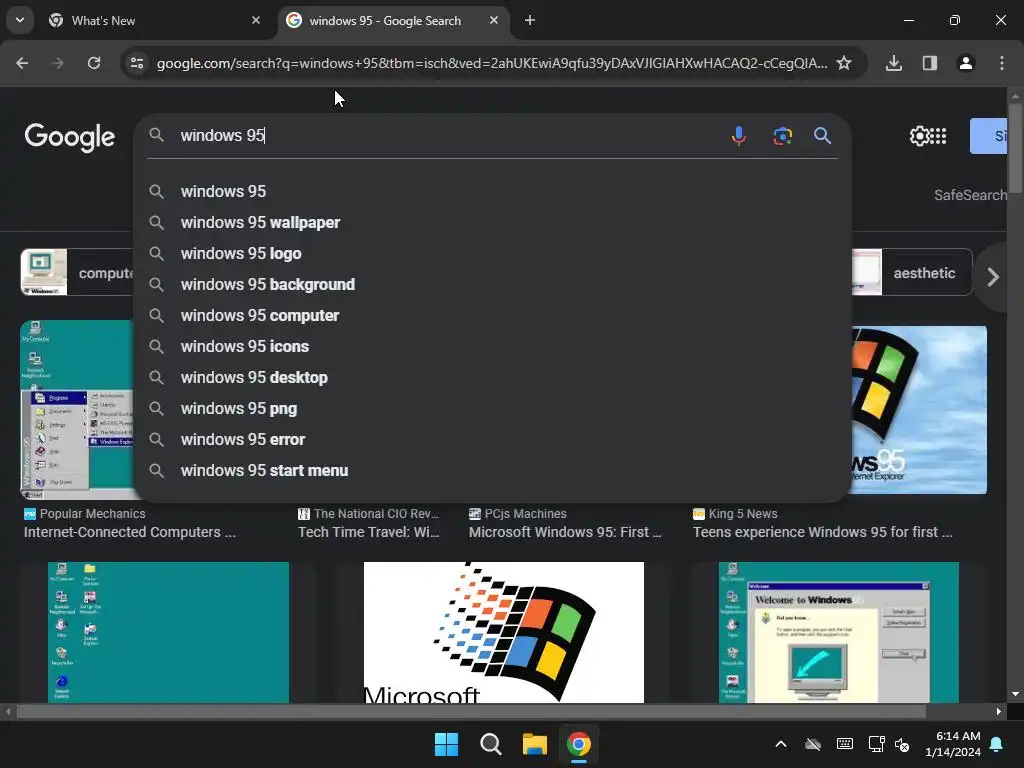Choose suggestion "windows 95 icons"
The image size is (1024, 768).
coord(492,347)
